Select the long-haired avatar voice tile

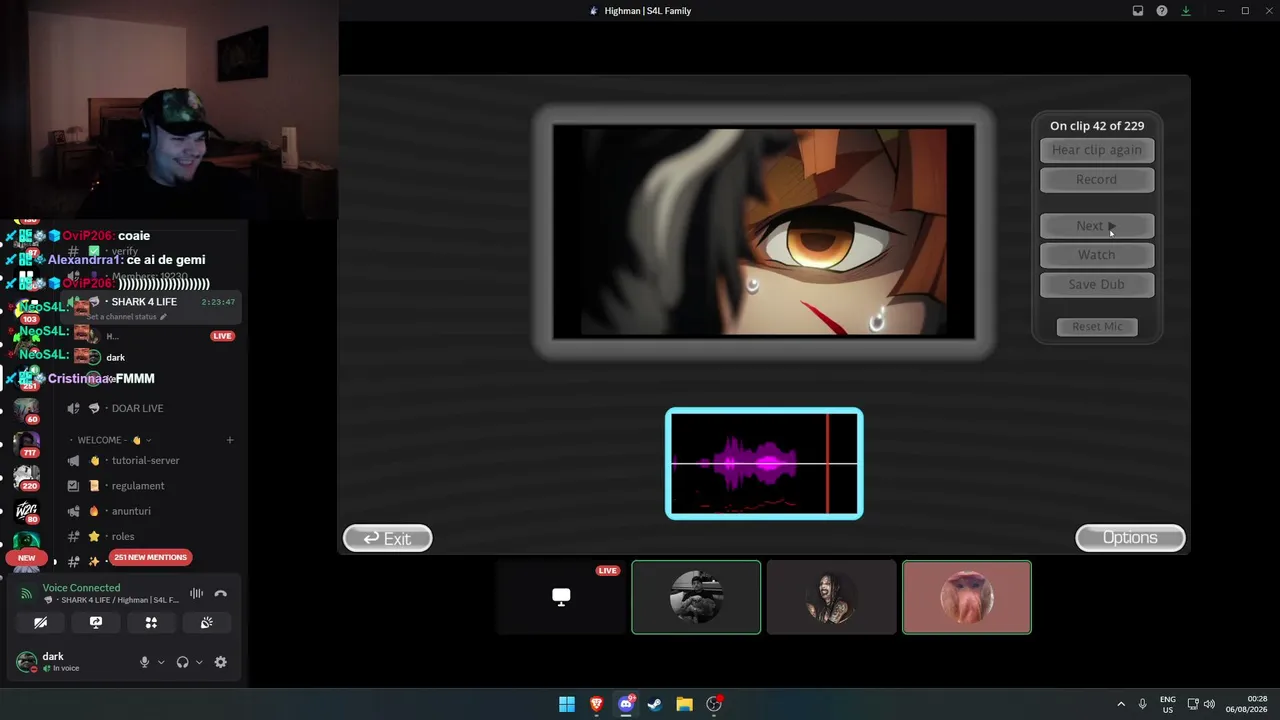click(831, 597)
